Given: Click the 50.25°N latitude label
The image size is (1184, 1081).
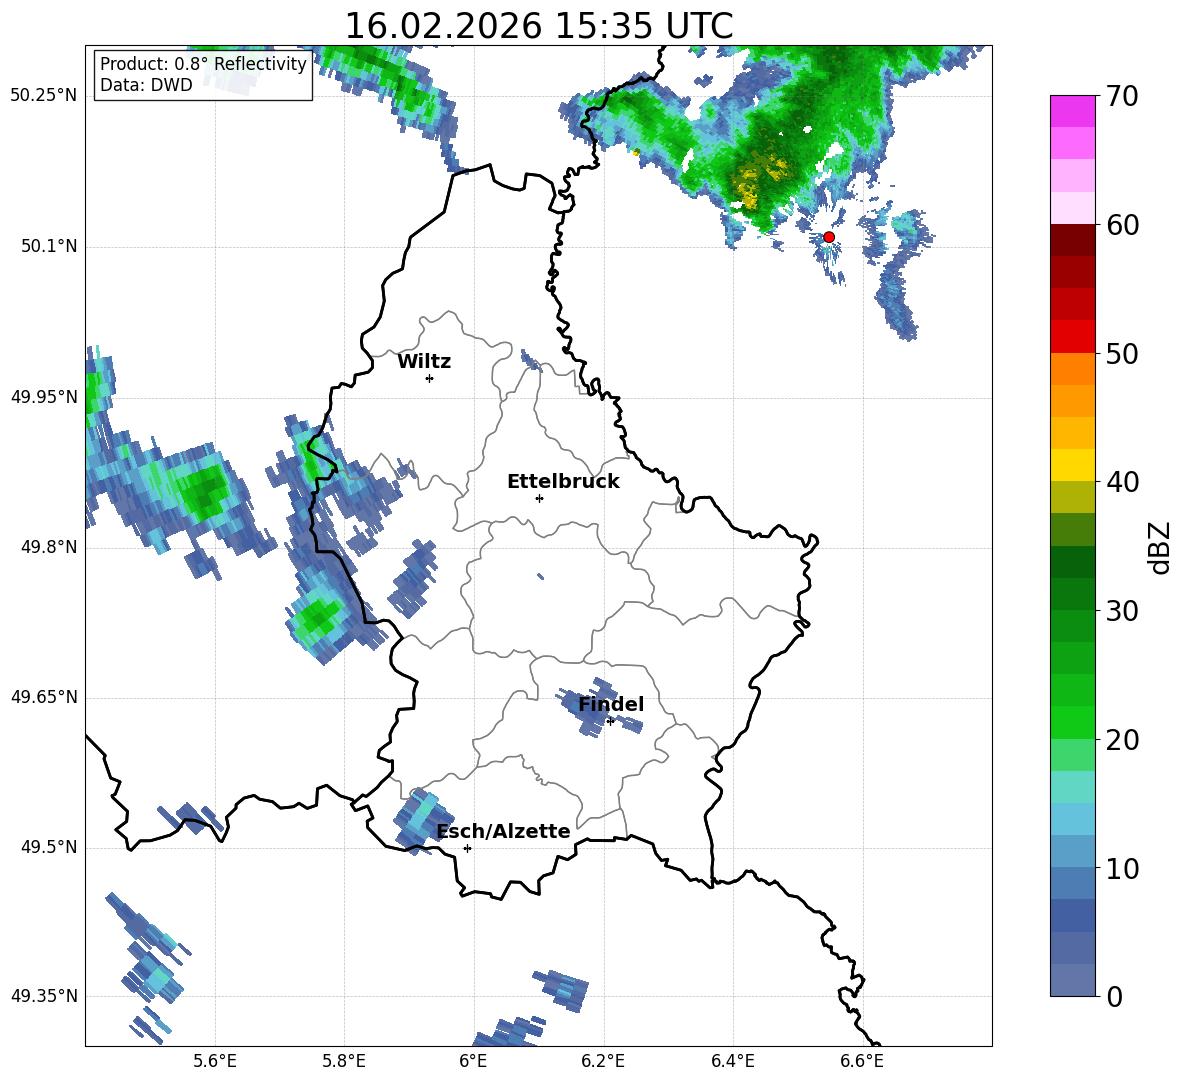Looking at the screenshot, I should [44, 96].
